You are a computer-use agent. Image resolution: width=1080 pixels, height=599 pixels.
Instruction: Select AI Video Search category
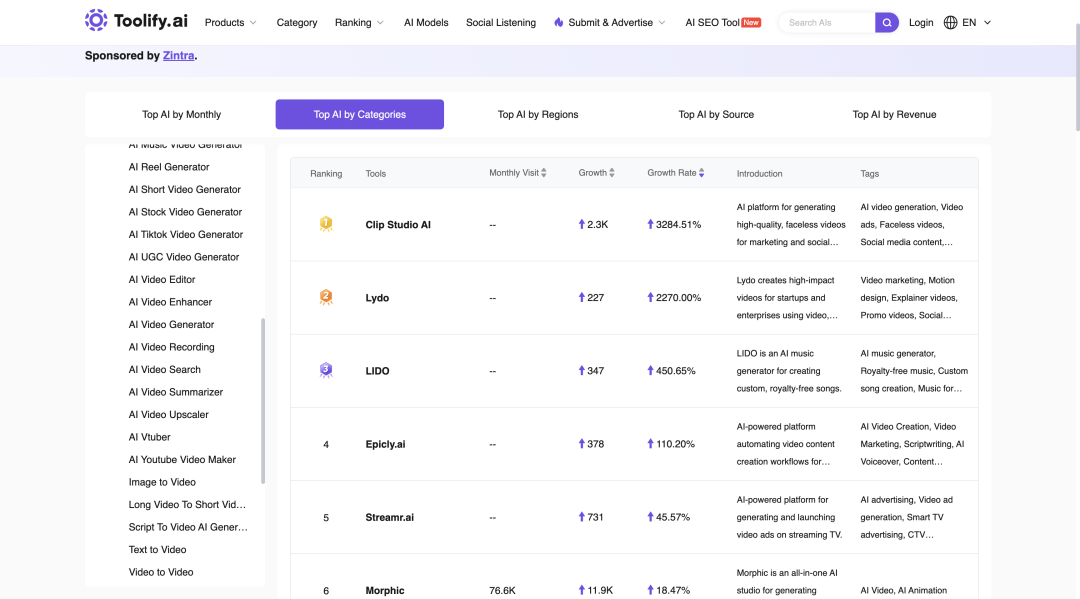click(165, 370)
